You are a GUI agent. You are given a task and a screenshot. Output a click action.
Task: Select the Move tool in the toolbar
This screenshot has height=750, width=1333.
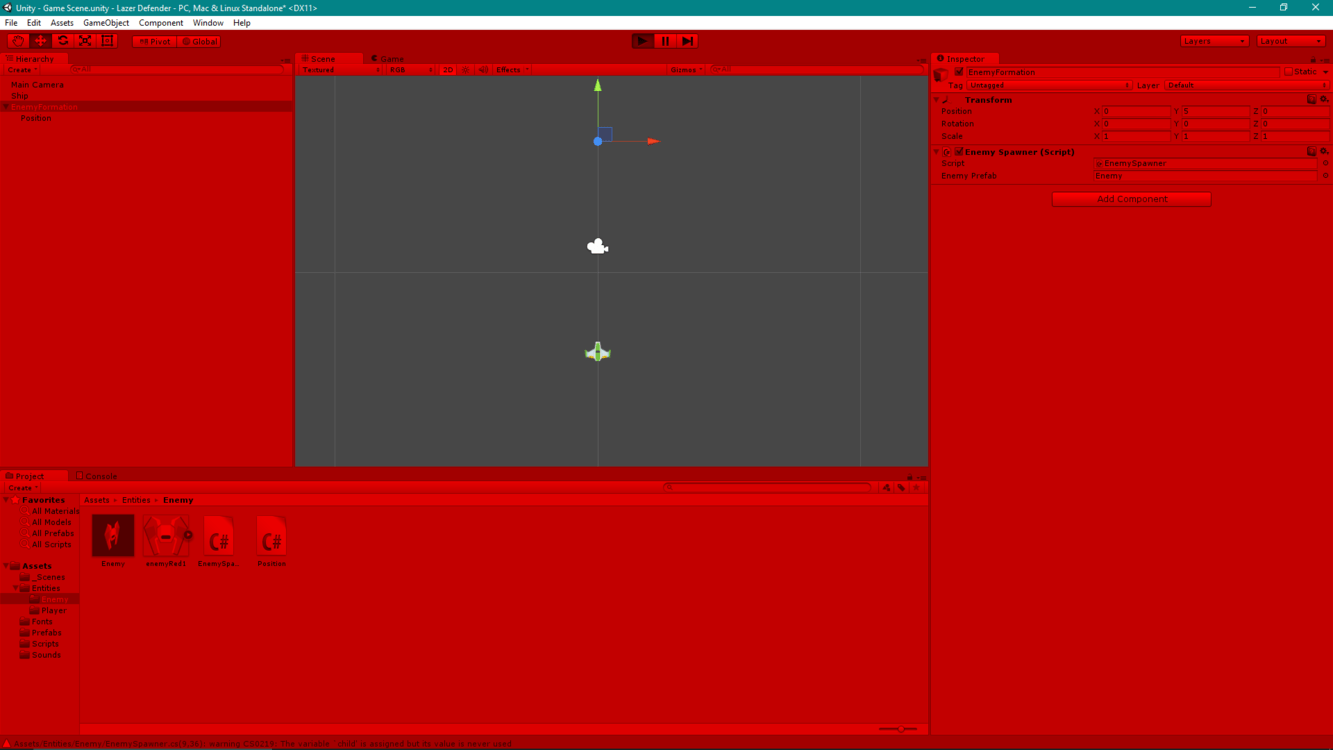[40, 41]
